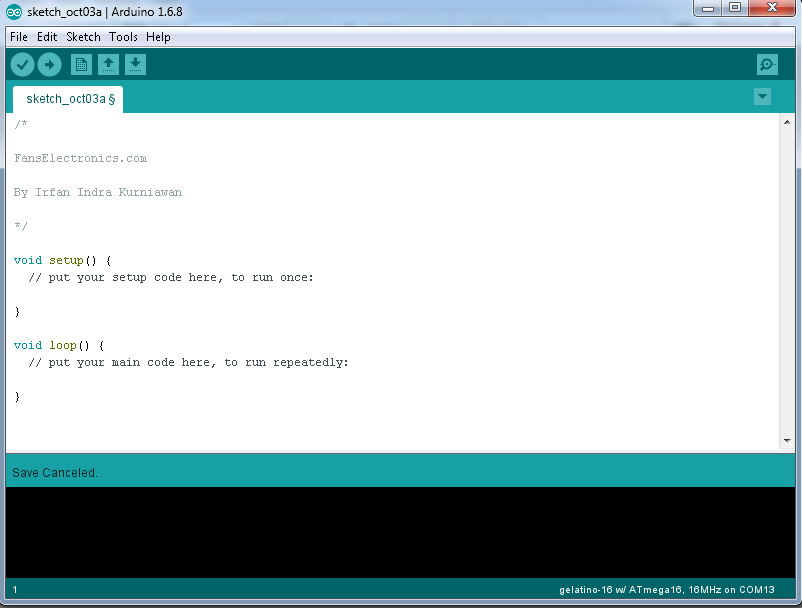Open the Serial Monitor magnifier icon
The image size is (802, 608).
coord(767,65)
